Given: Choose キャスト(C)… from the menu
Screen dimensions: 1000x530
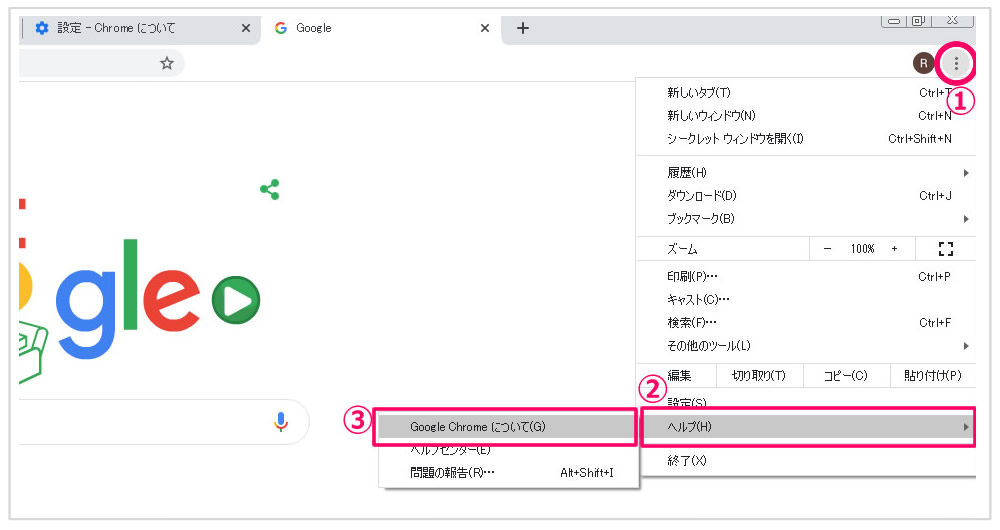Looking at the screenshot, I should click(806, 299).
